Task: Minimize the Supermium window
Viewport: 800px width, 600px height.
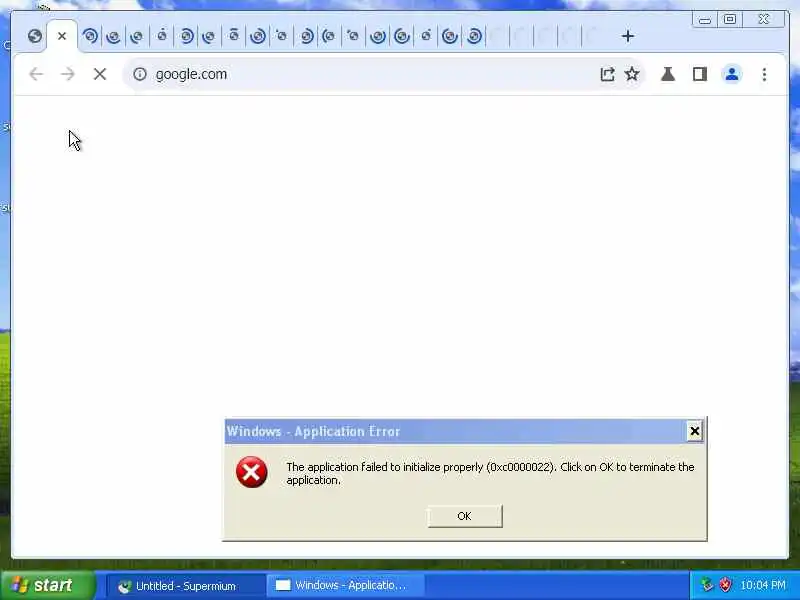Action: [705, 20]
